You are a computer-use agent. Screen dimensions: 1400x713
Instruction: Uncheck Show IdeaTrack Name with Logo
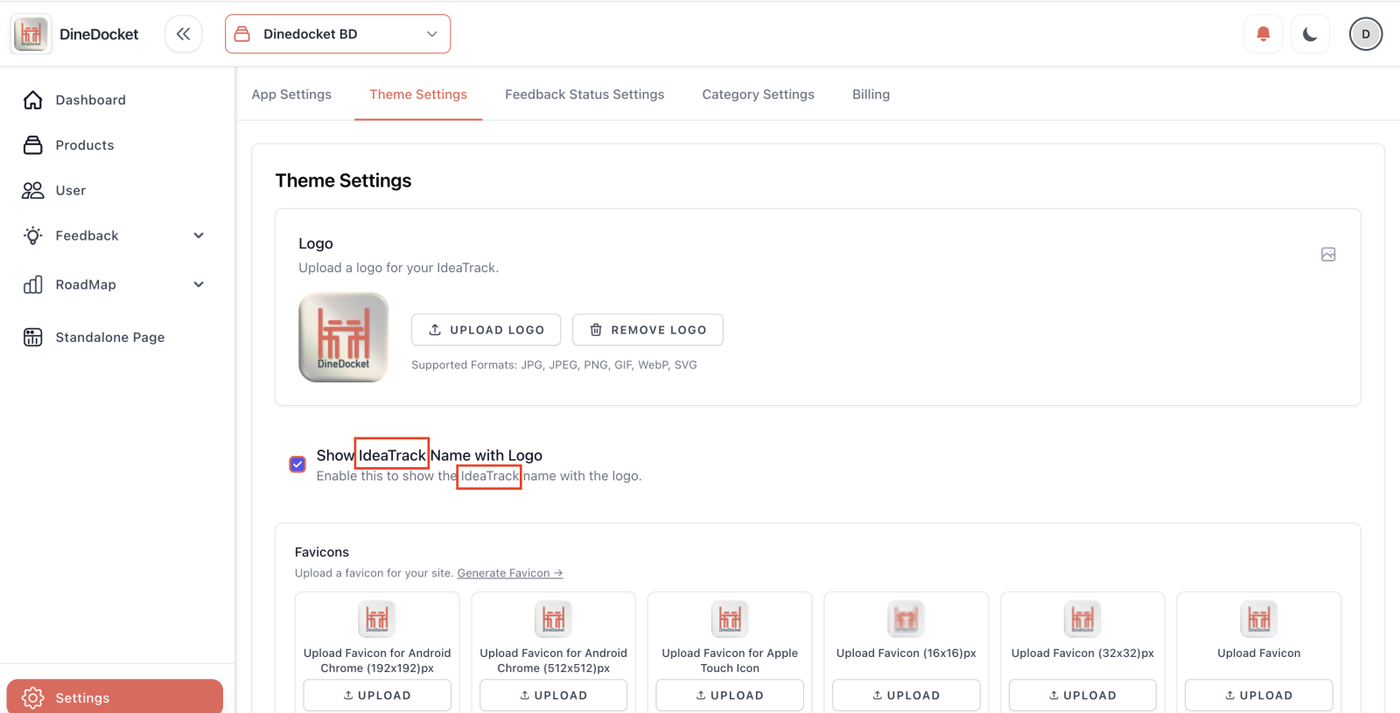(297, 464)
